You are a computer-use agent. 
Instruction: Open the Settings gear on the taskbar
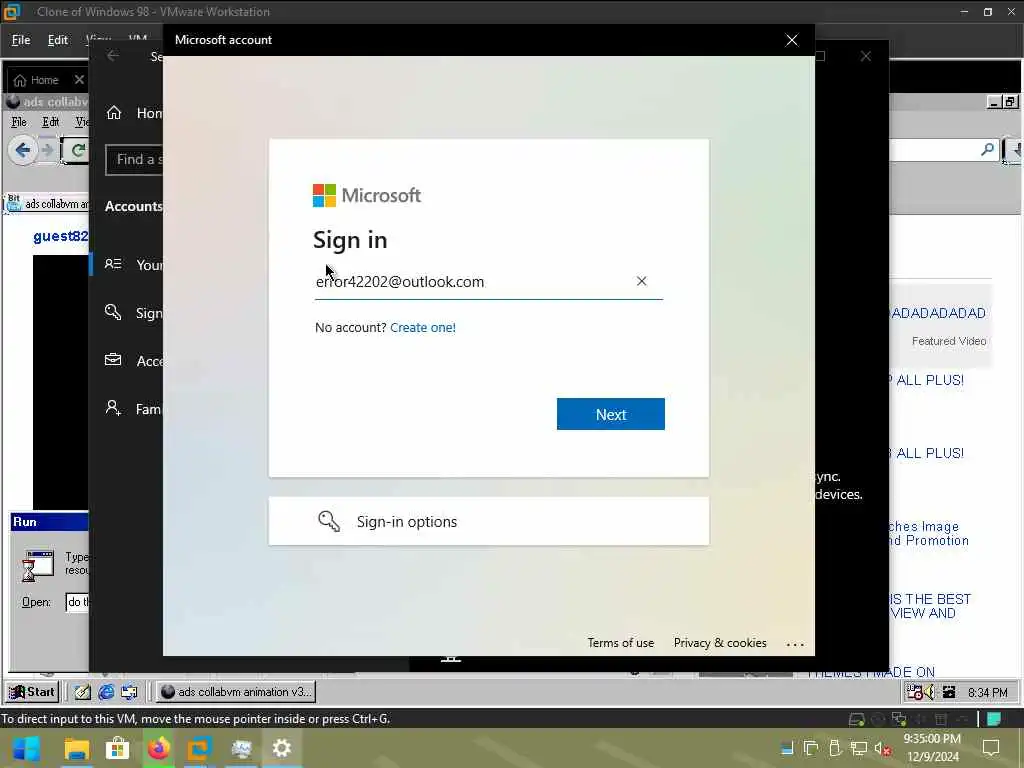(282, 749)
